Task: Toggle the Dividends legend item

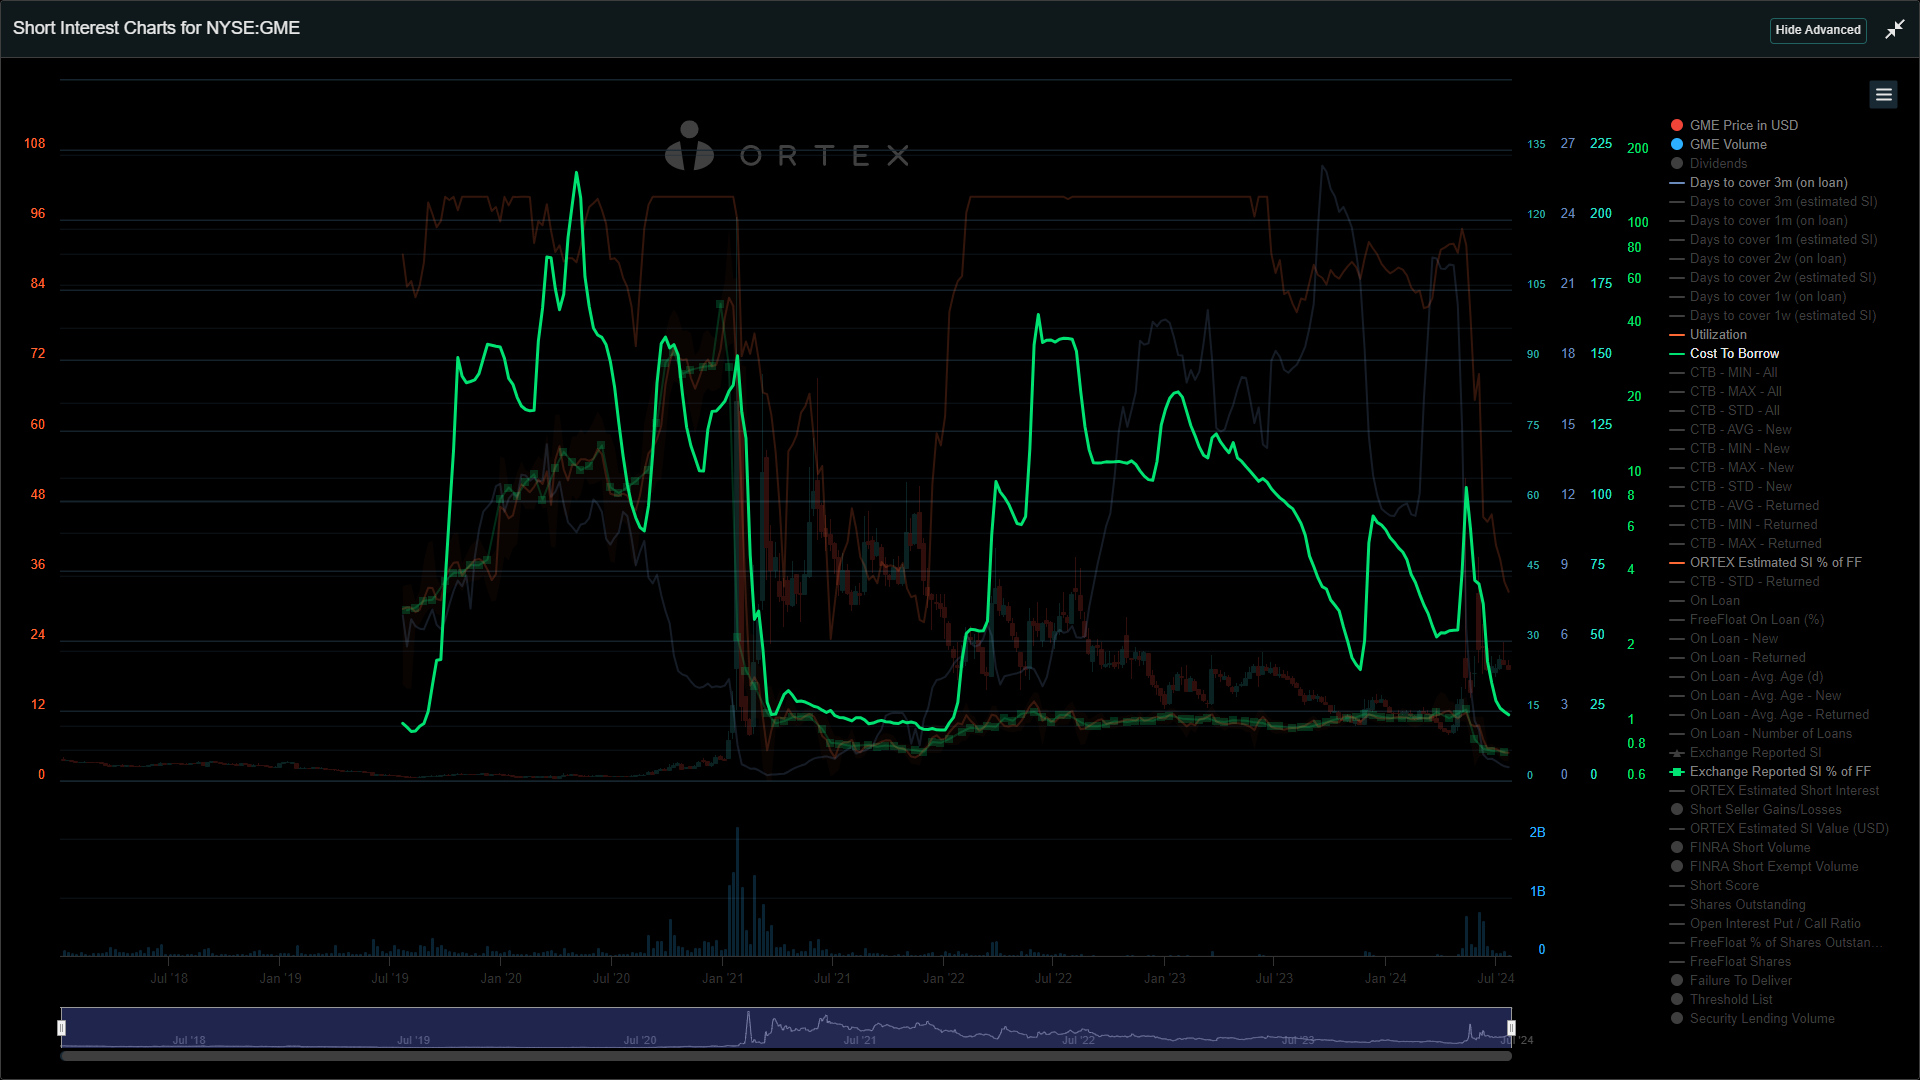Action: click(1717, 163)
